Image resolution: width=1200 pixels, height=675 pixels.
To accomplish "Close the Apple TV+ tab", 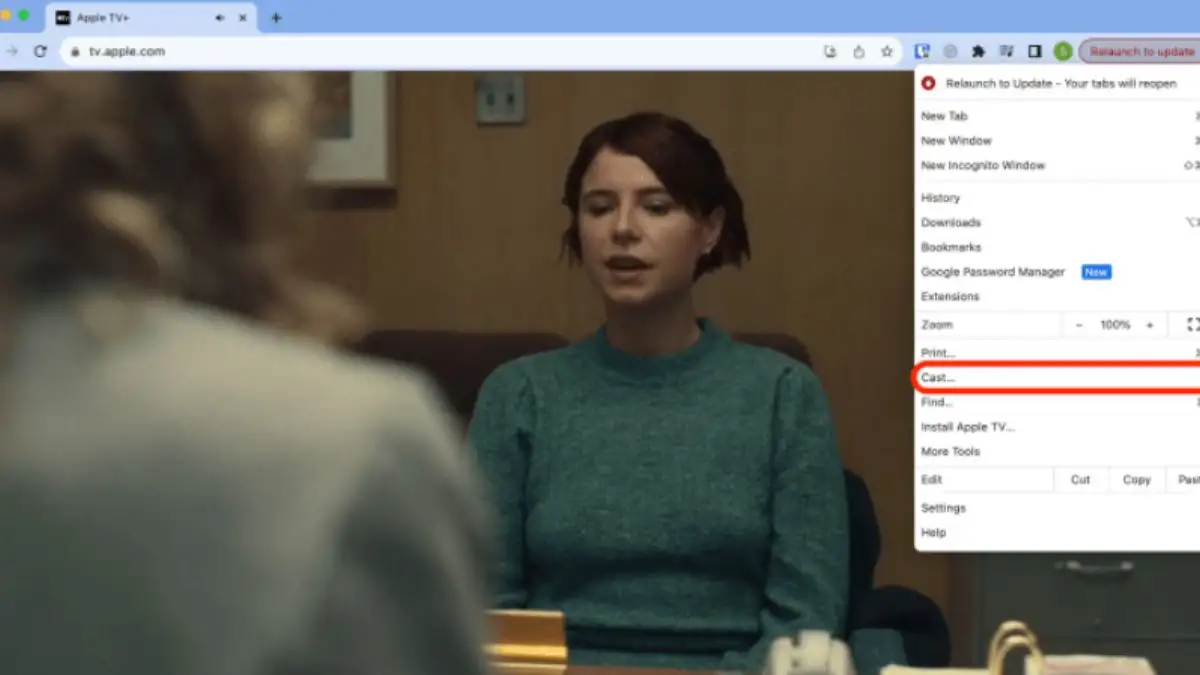I will [x=243, y=18].
